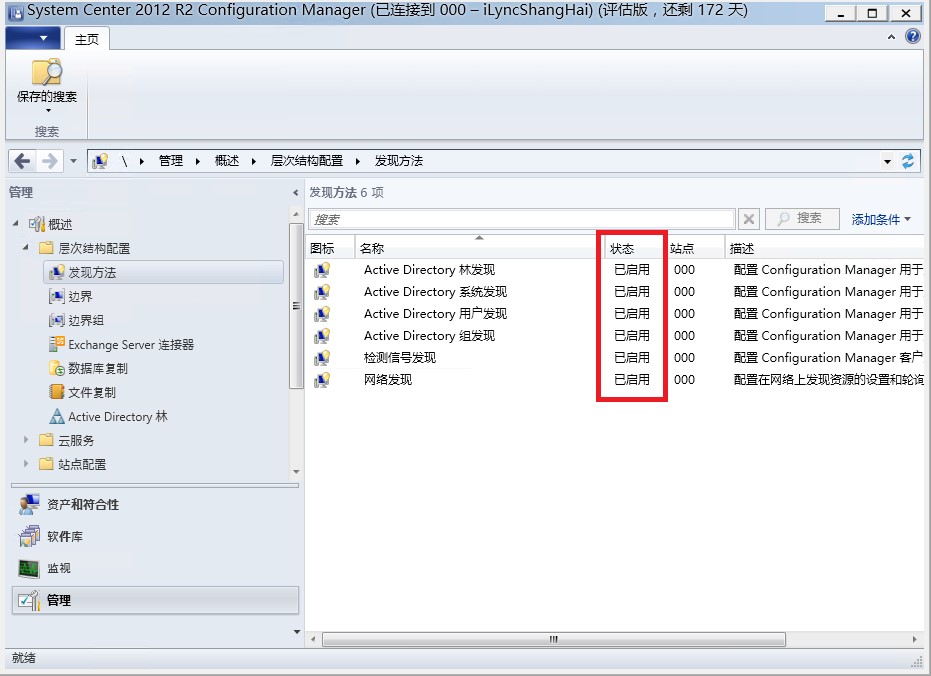Collapse the 概述 tree node
931x676 pixels.
coord(15,224)
